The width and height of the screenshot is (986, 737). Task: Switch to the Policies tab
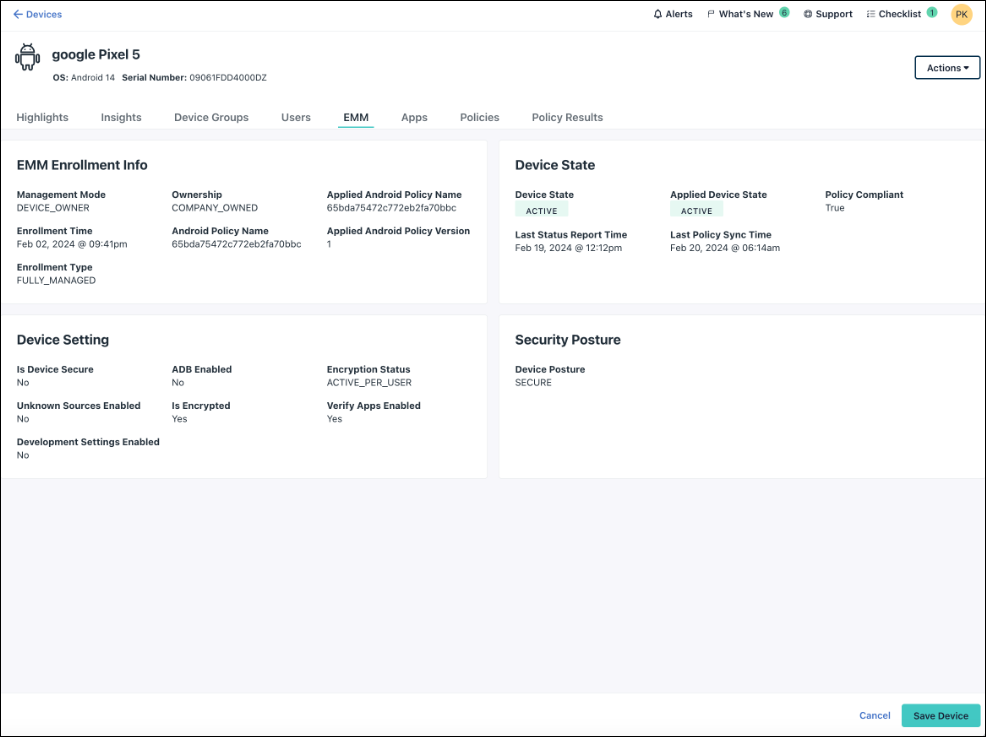479,117
